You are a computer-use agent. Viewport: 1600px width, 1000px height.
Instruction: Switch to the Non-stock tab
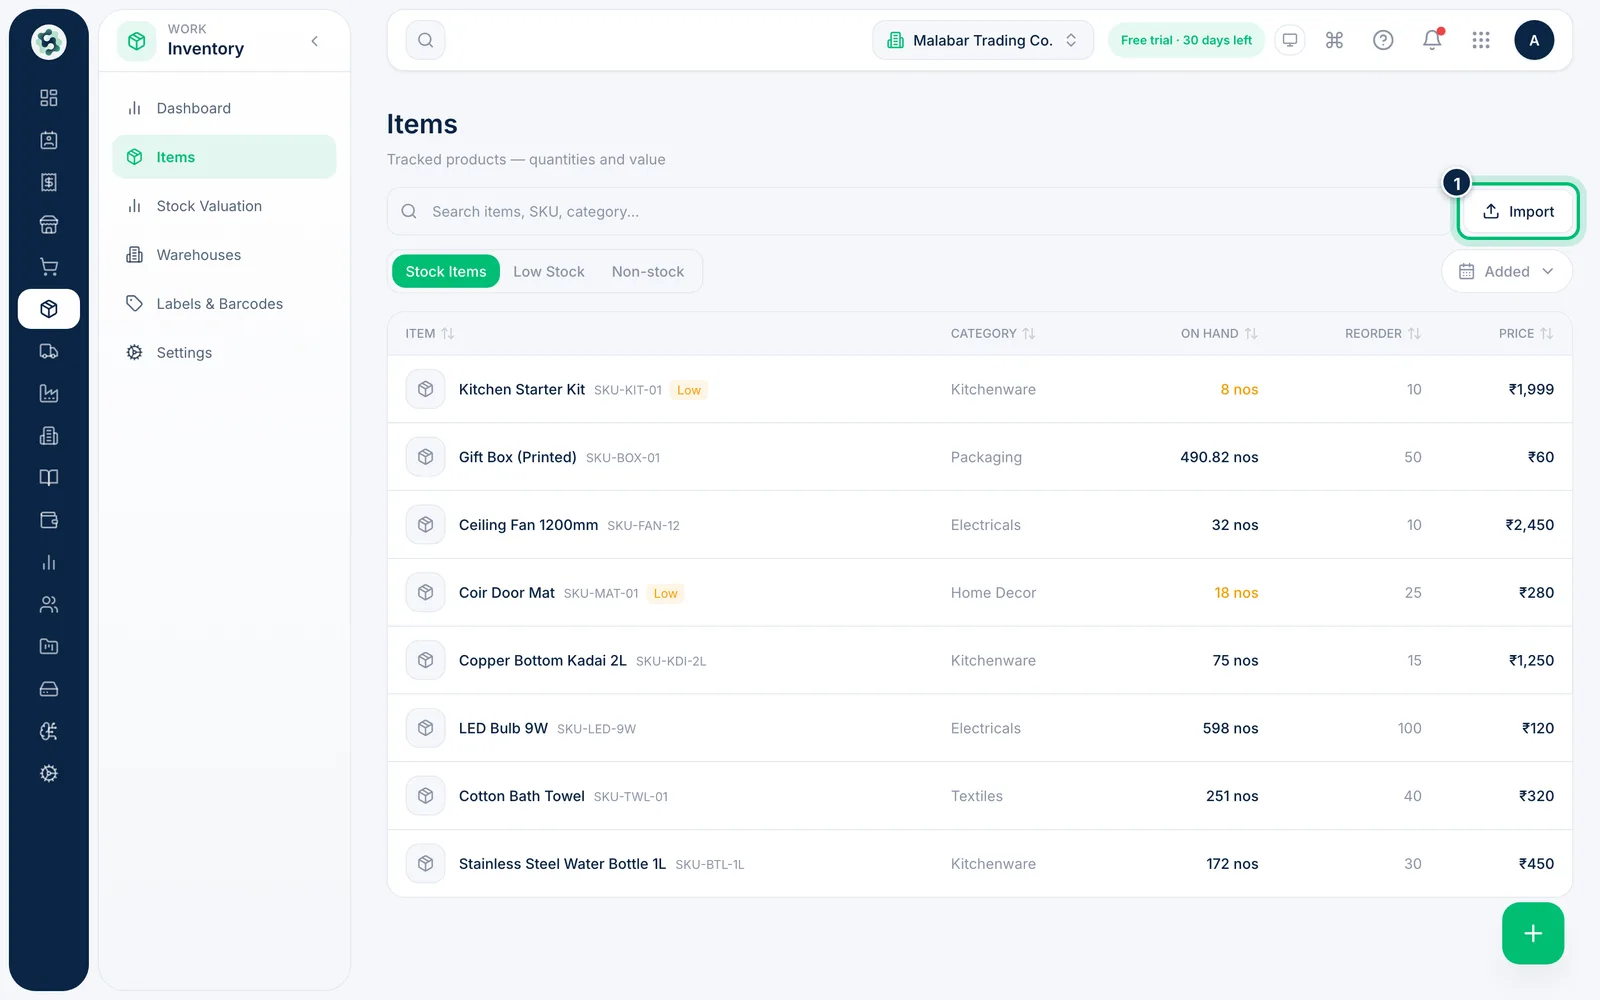[x=648, y=271]
